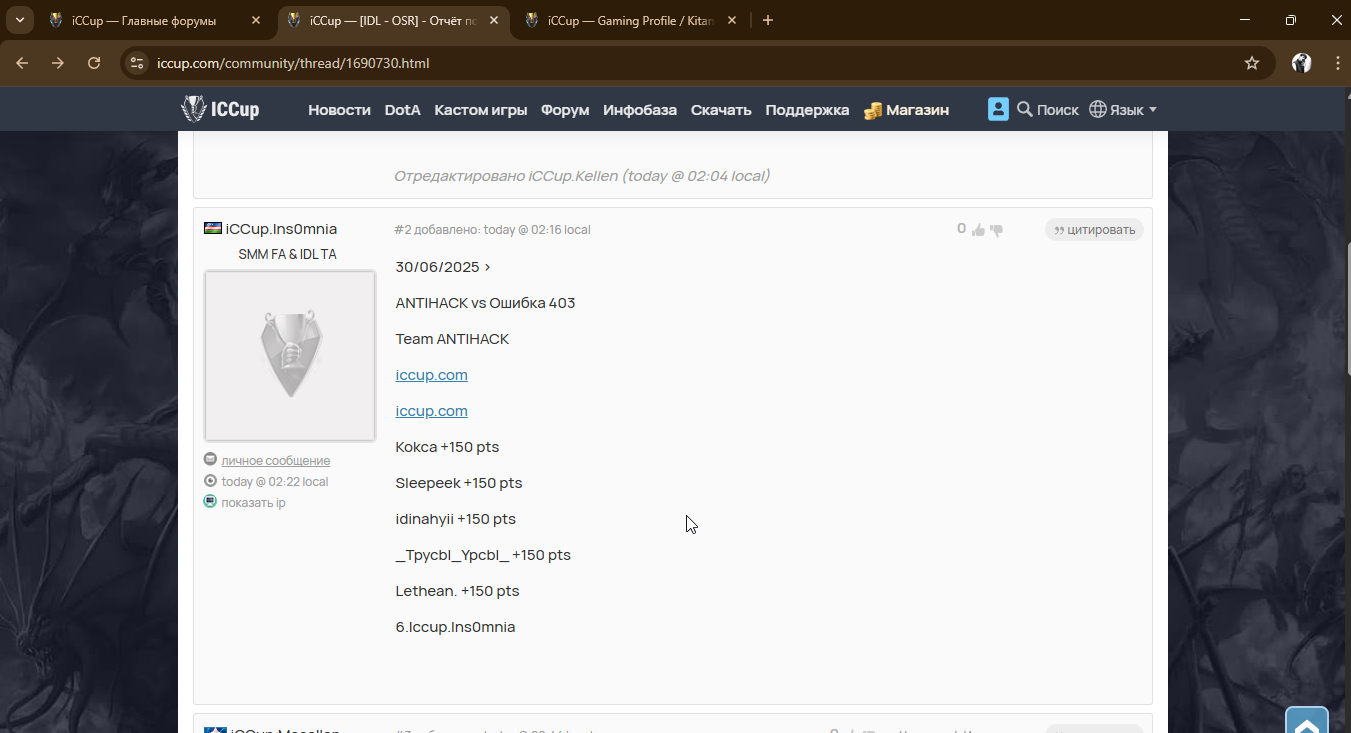Click the thumbs-down icon on post #2
1351x733 pixels.
coord(996,230)
